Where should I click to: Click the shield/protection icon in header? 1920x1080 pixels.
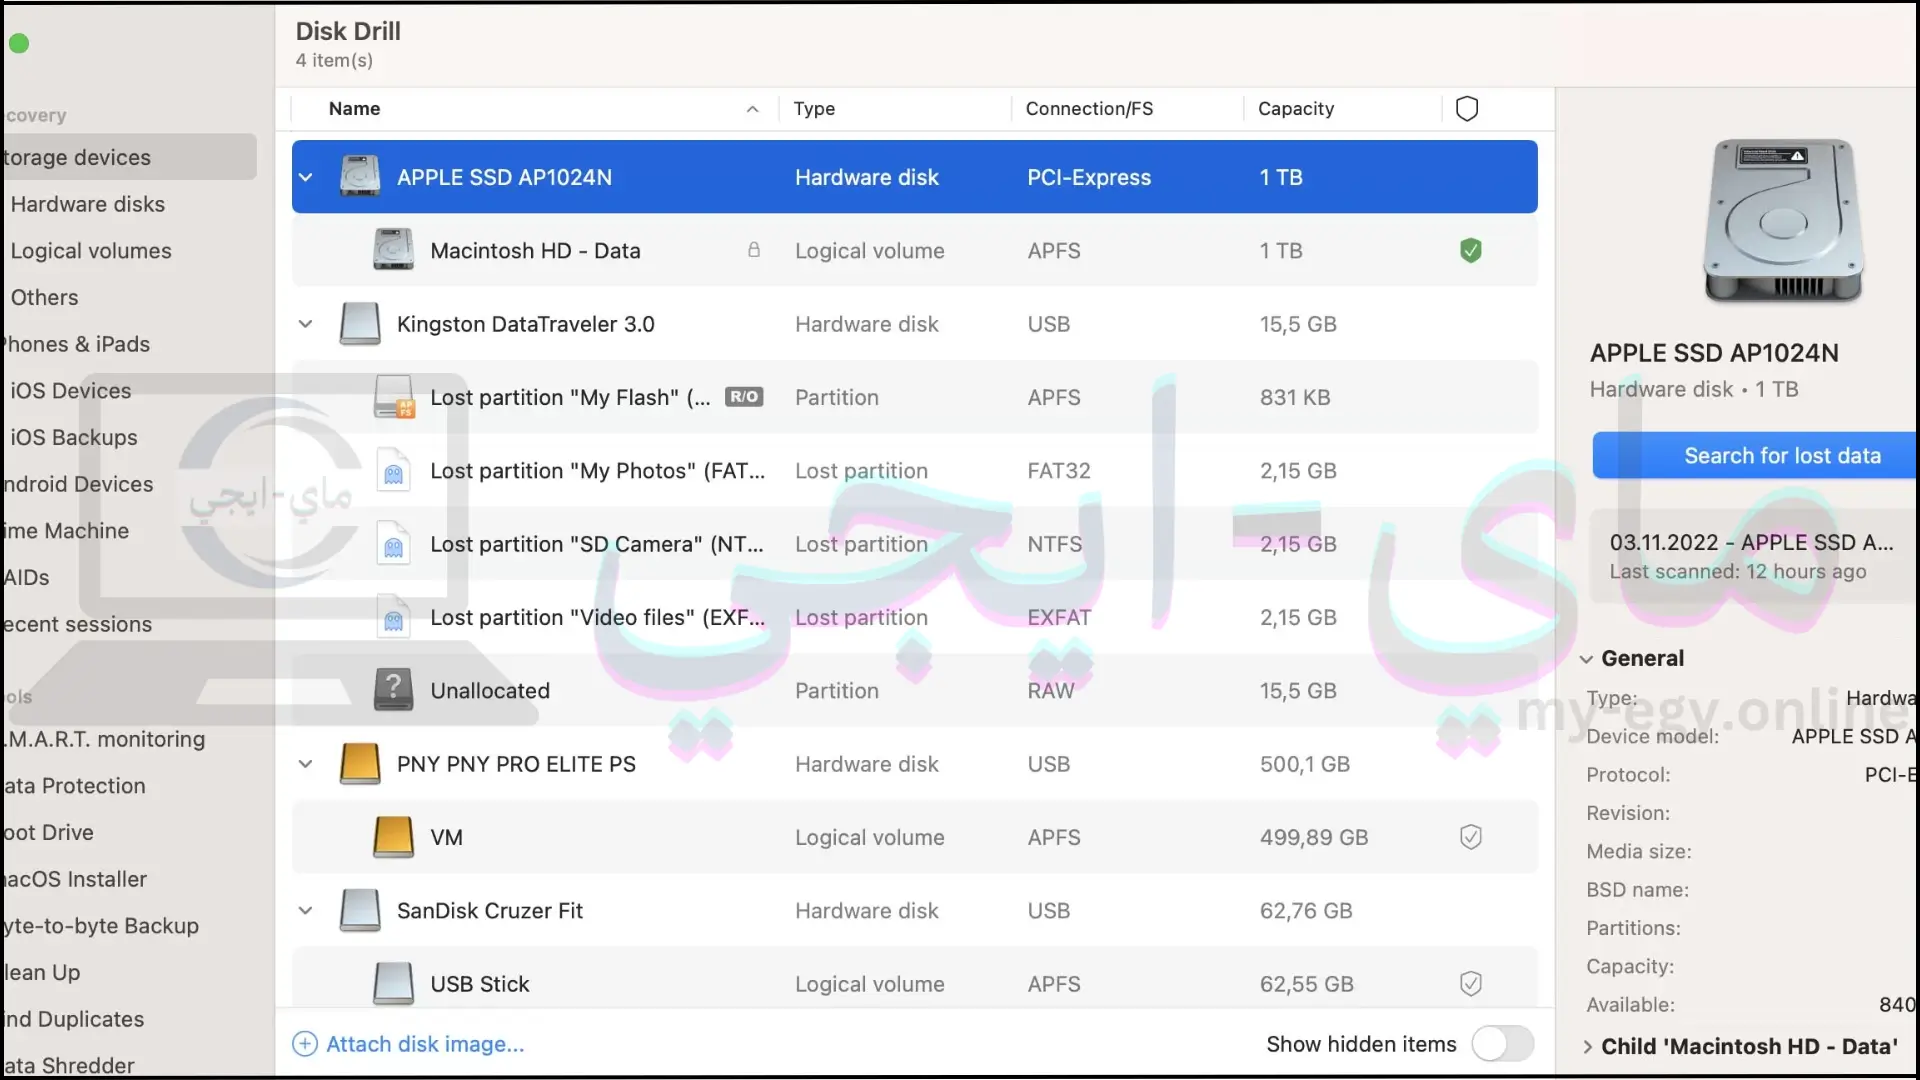(x=1466, y=108)
